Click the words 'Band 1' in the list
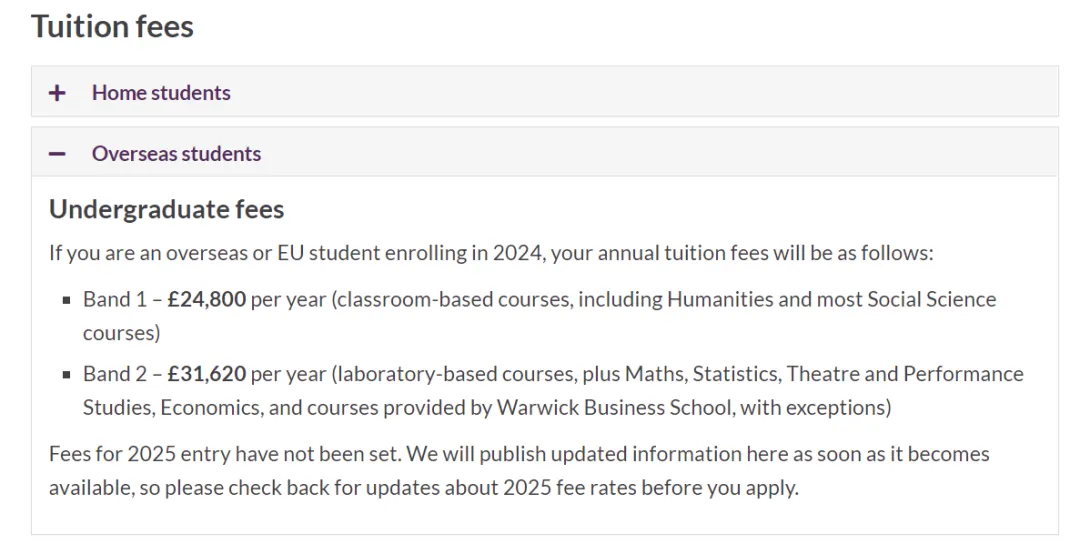 pos(107,299)
